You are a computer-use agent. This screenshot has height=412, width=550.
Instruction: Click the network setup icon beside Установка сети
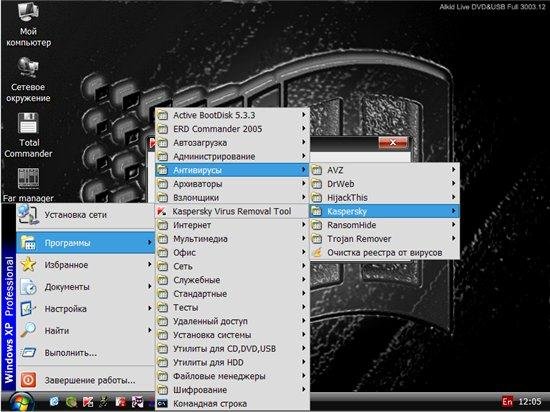tap(28, 214)
